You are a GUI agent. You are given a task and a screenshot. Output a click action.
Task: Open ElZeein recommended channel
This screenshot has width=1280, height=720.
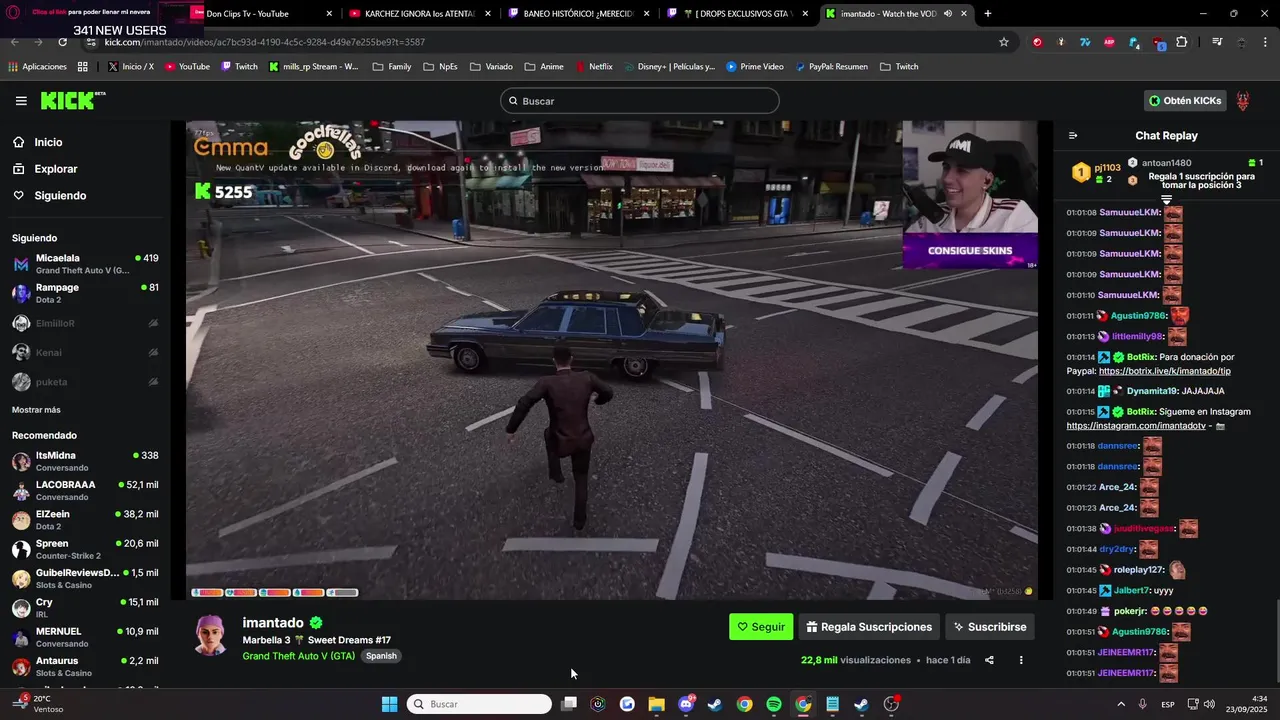click(85, 520)
